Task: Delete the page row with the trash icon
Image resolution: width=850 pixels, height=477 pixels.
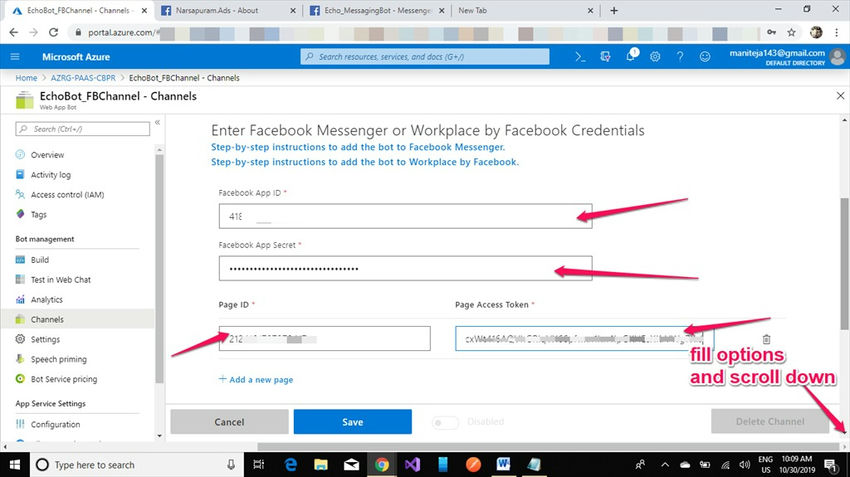Action: (x=766, y=339)
